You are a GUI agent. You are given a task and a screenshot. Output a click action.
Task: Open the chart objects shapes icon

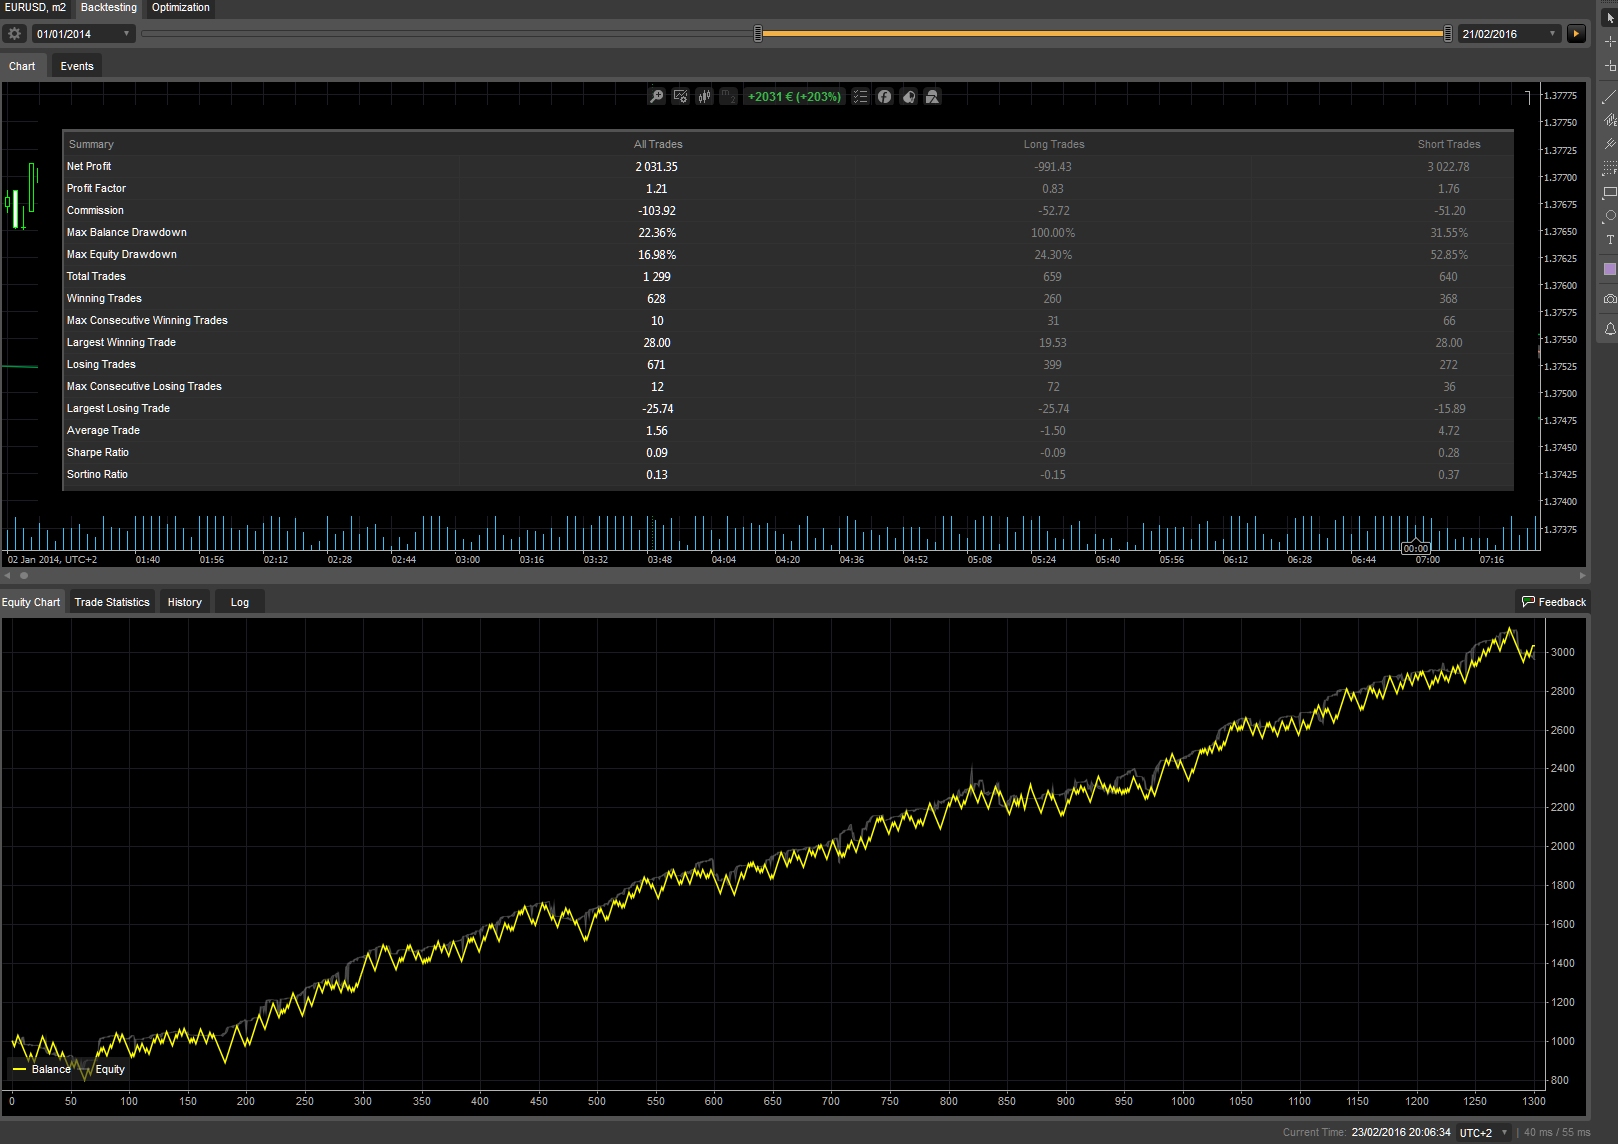932,96
